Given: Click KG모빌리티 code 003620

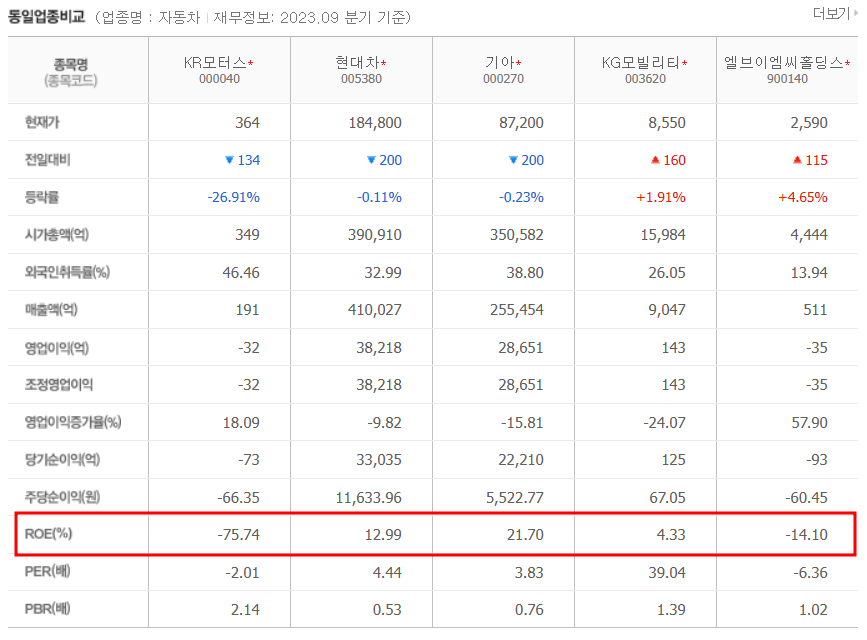Looking at the screenshot, I should coord(645,79).
